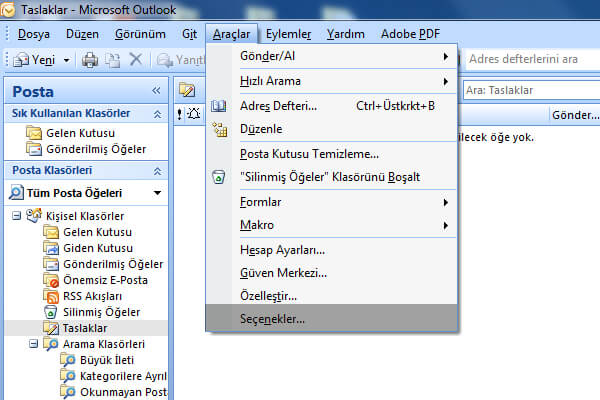
Task: Click Gelen Kutusu favorite folder icon
Action: (34, 133)
